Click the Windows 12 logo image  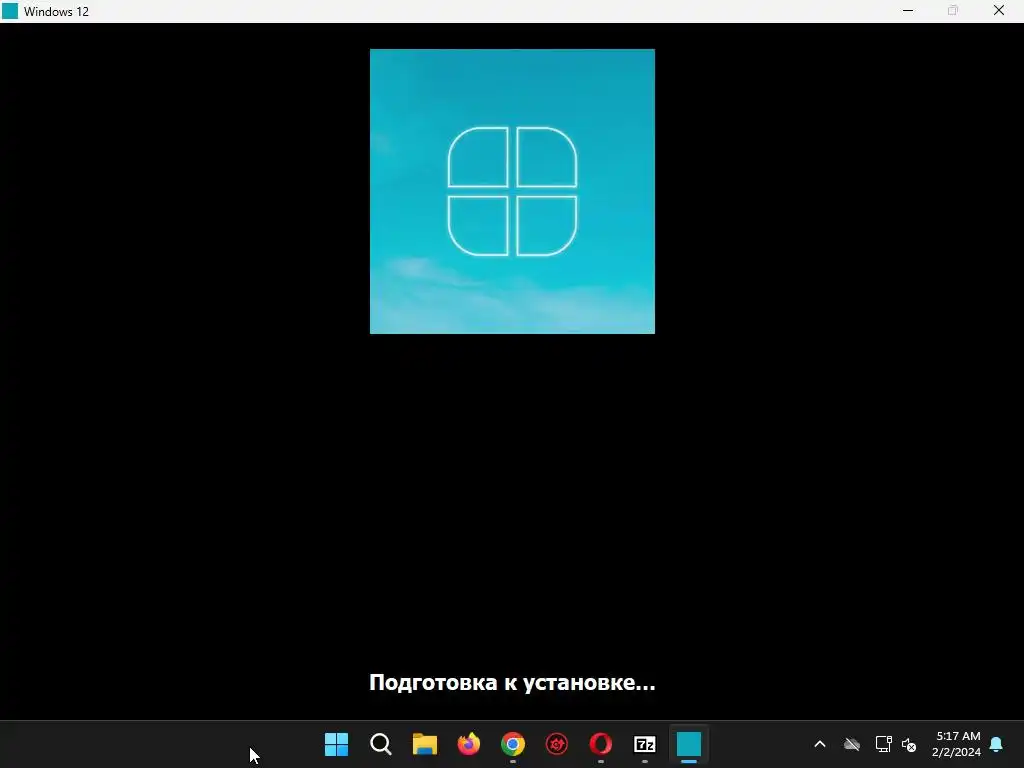(x=512, y=191)
